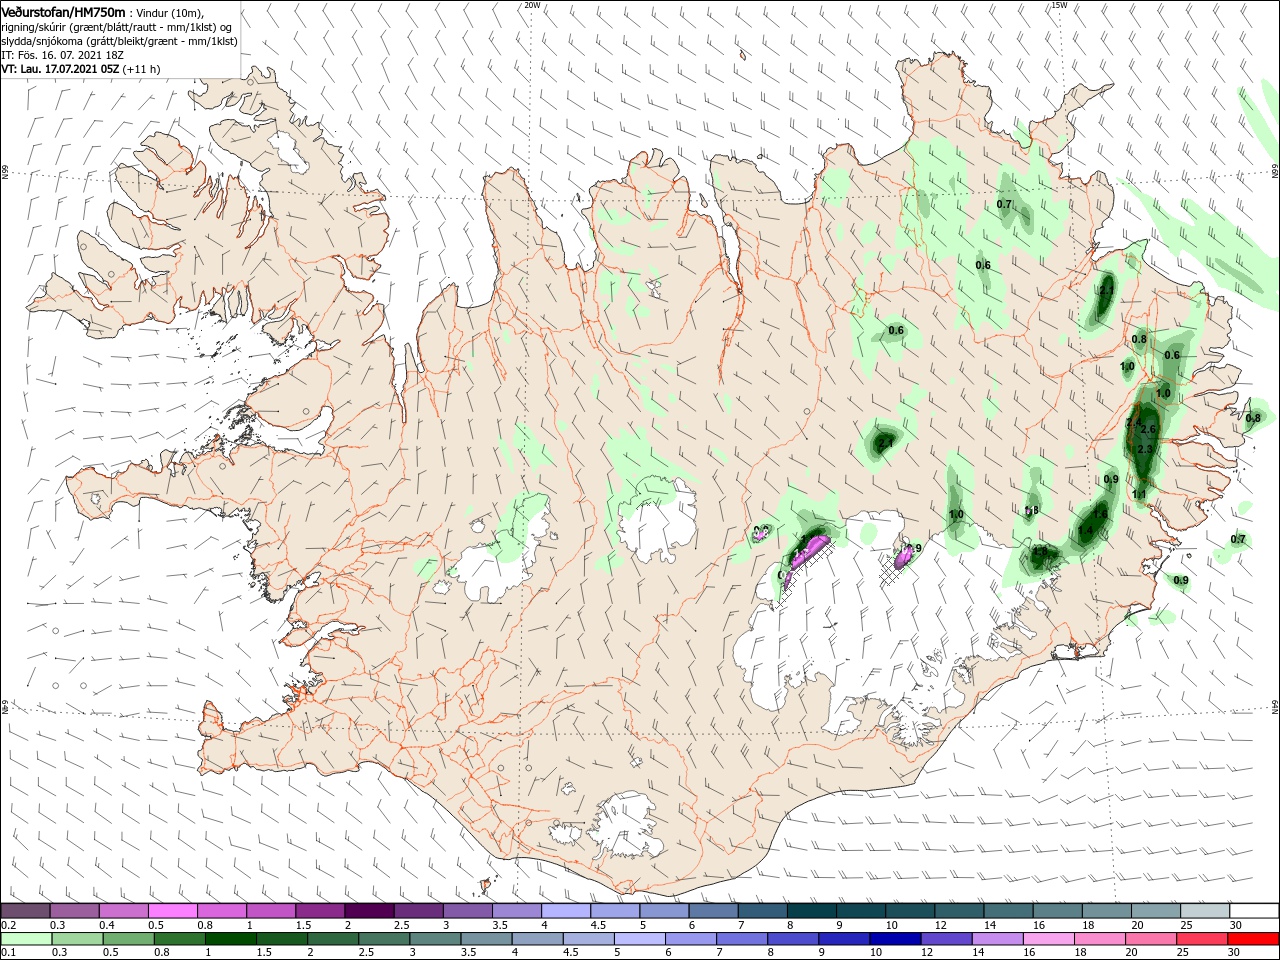Click the 'Vindur (10m)' label in header

pyautogui.click(x=170, y=12)
